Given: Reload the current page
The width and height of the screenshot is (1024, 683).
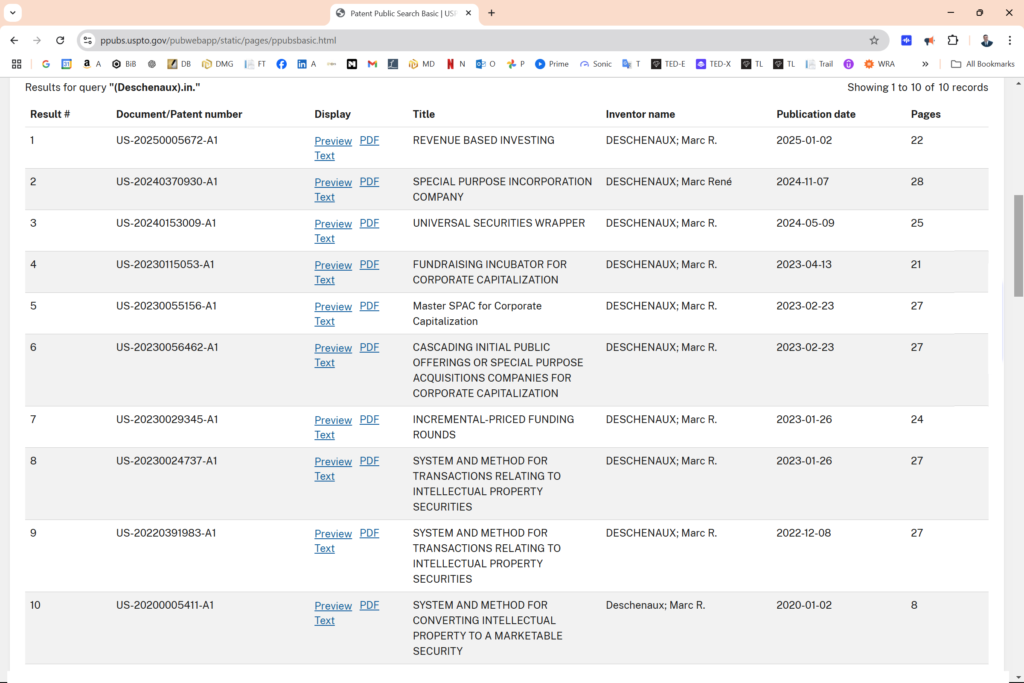Looking at the screenshot, I should [x=60, y=40].
